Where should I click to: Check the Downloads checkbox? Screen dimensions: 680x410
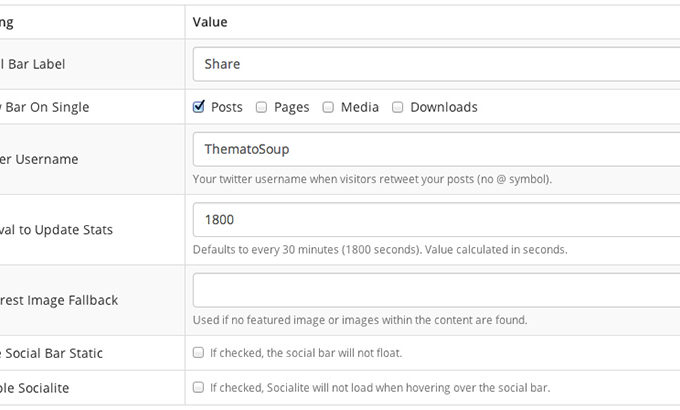pyautogui.click(x=397, y=107)
